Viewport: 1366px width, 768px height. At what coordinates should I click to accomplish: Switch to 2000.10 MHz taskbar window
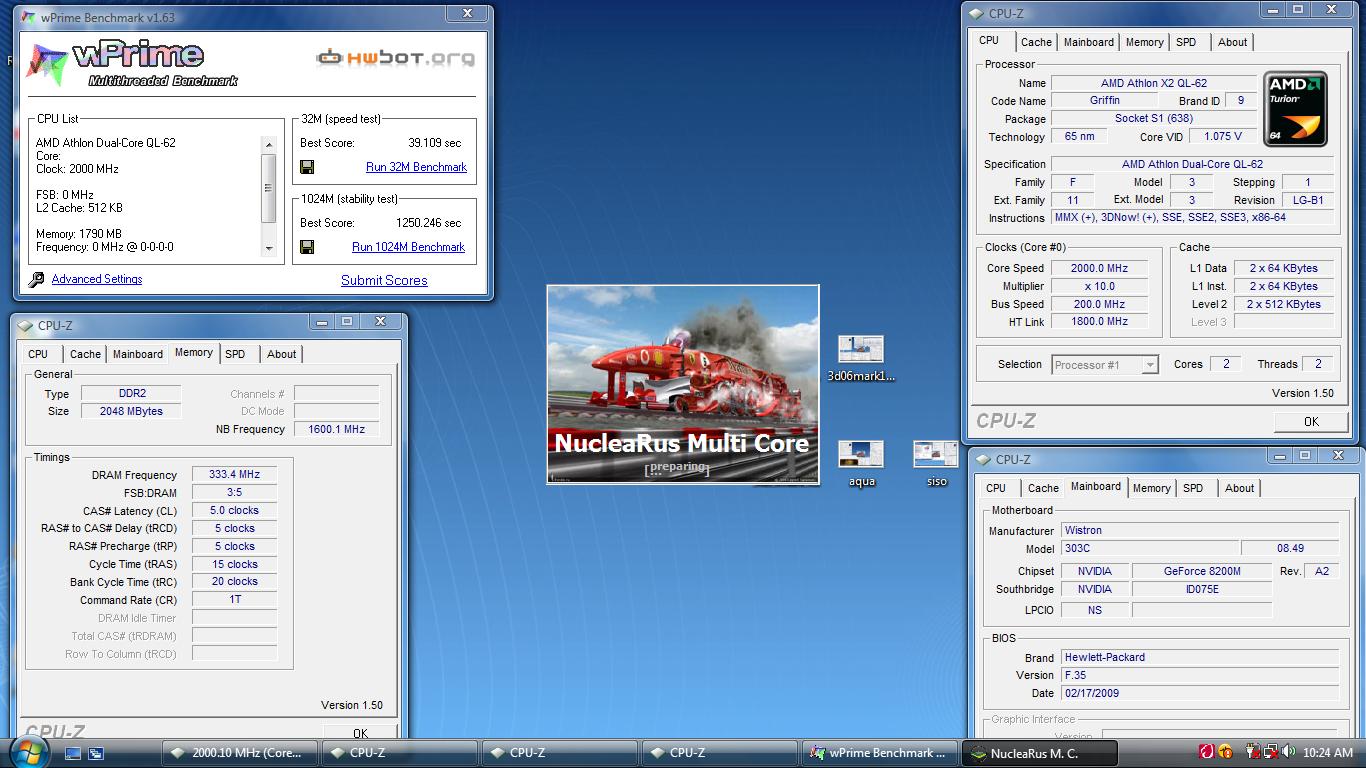pos(240,753)
